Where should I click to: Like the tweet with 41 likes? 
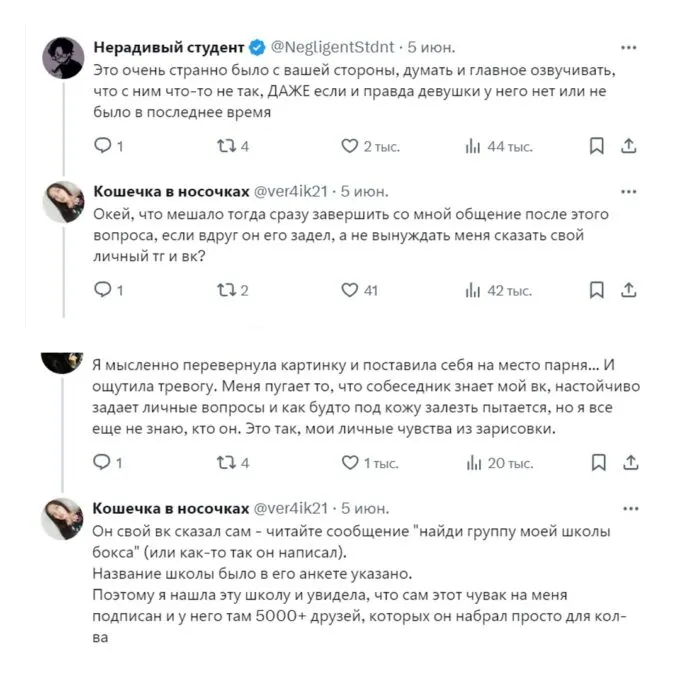click(x=350, y=291)
